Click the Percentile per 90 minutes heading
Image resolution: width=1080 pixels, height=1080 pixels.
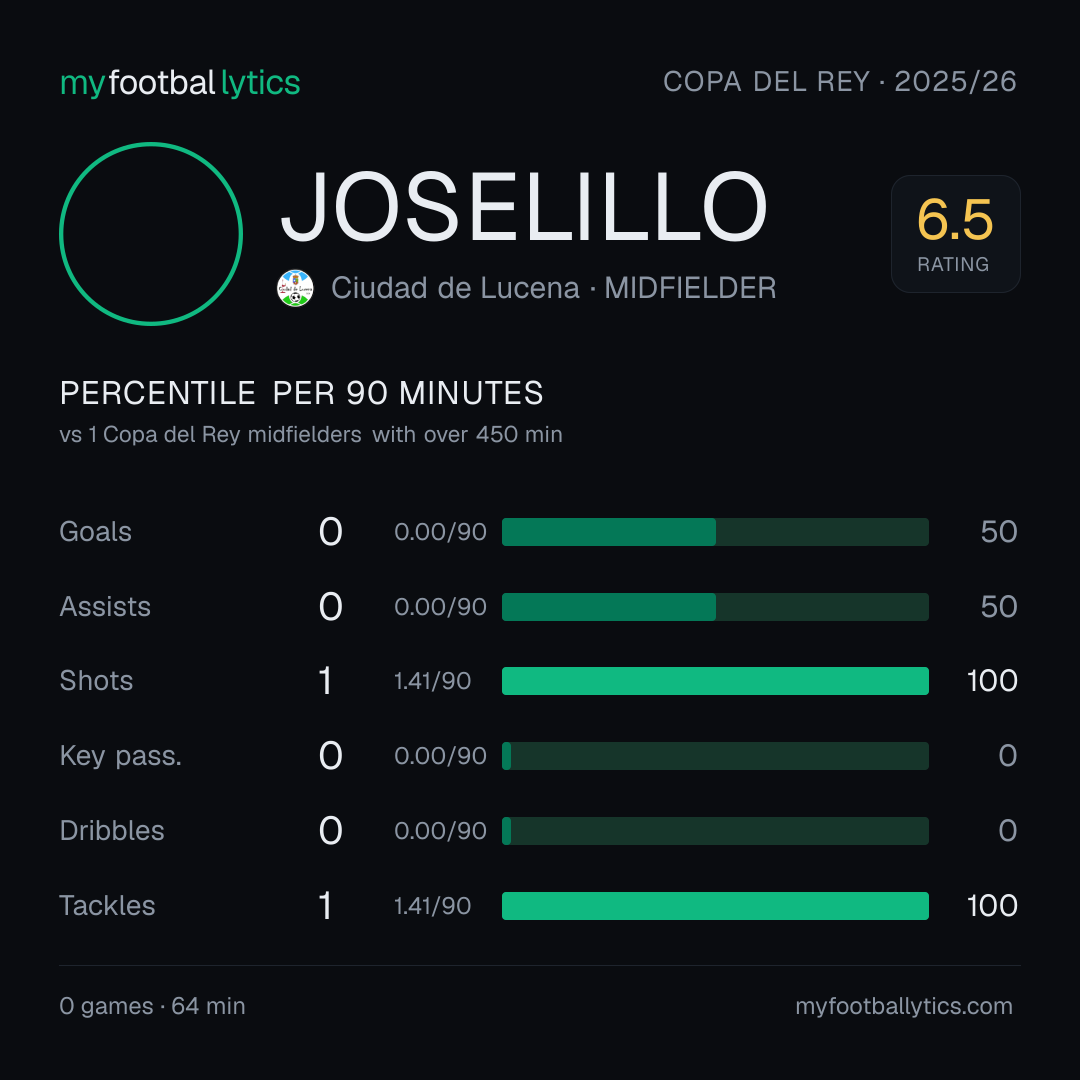tap(302, 393)
